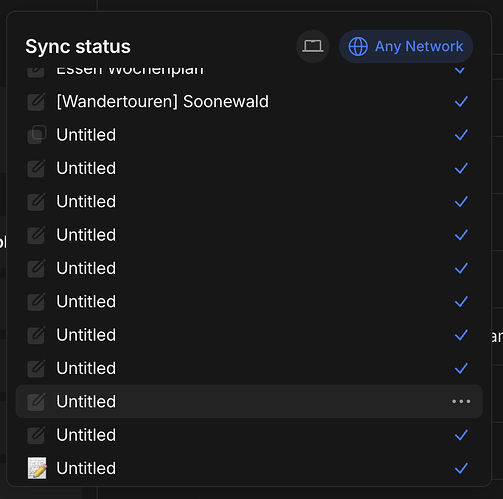Click the Sync status heading
The width and height of the screenshot is (503, 499).
tap(78, 46)
